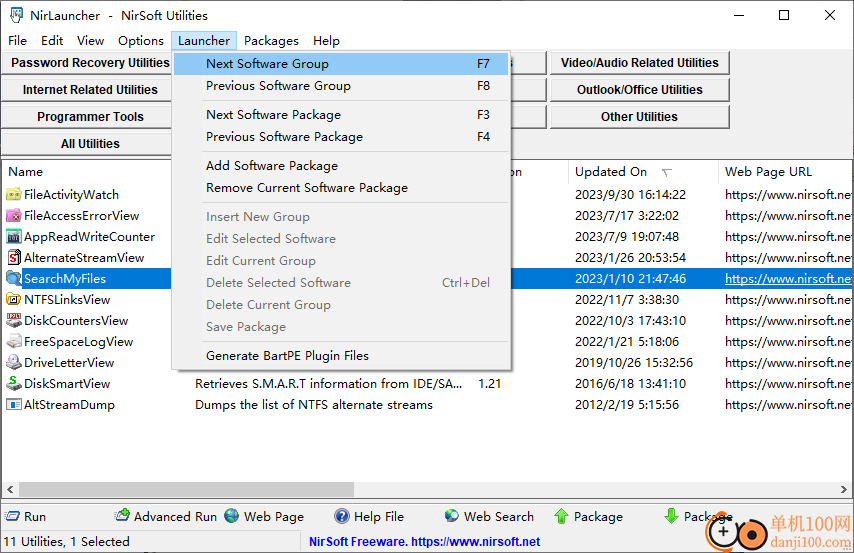This screenshot has width=854, height=553.
Task: Choose Generate BartPE Plugin Files
Action: point(341,356)
